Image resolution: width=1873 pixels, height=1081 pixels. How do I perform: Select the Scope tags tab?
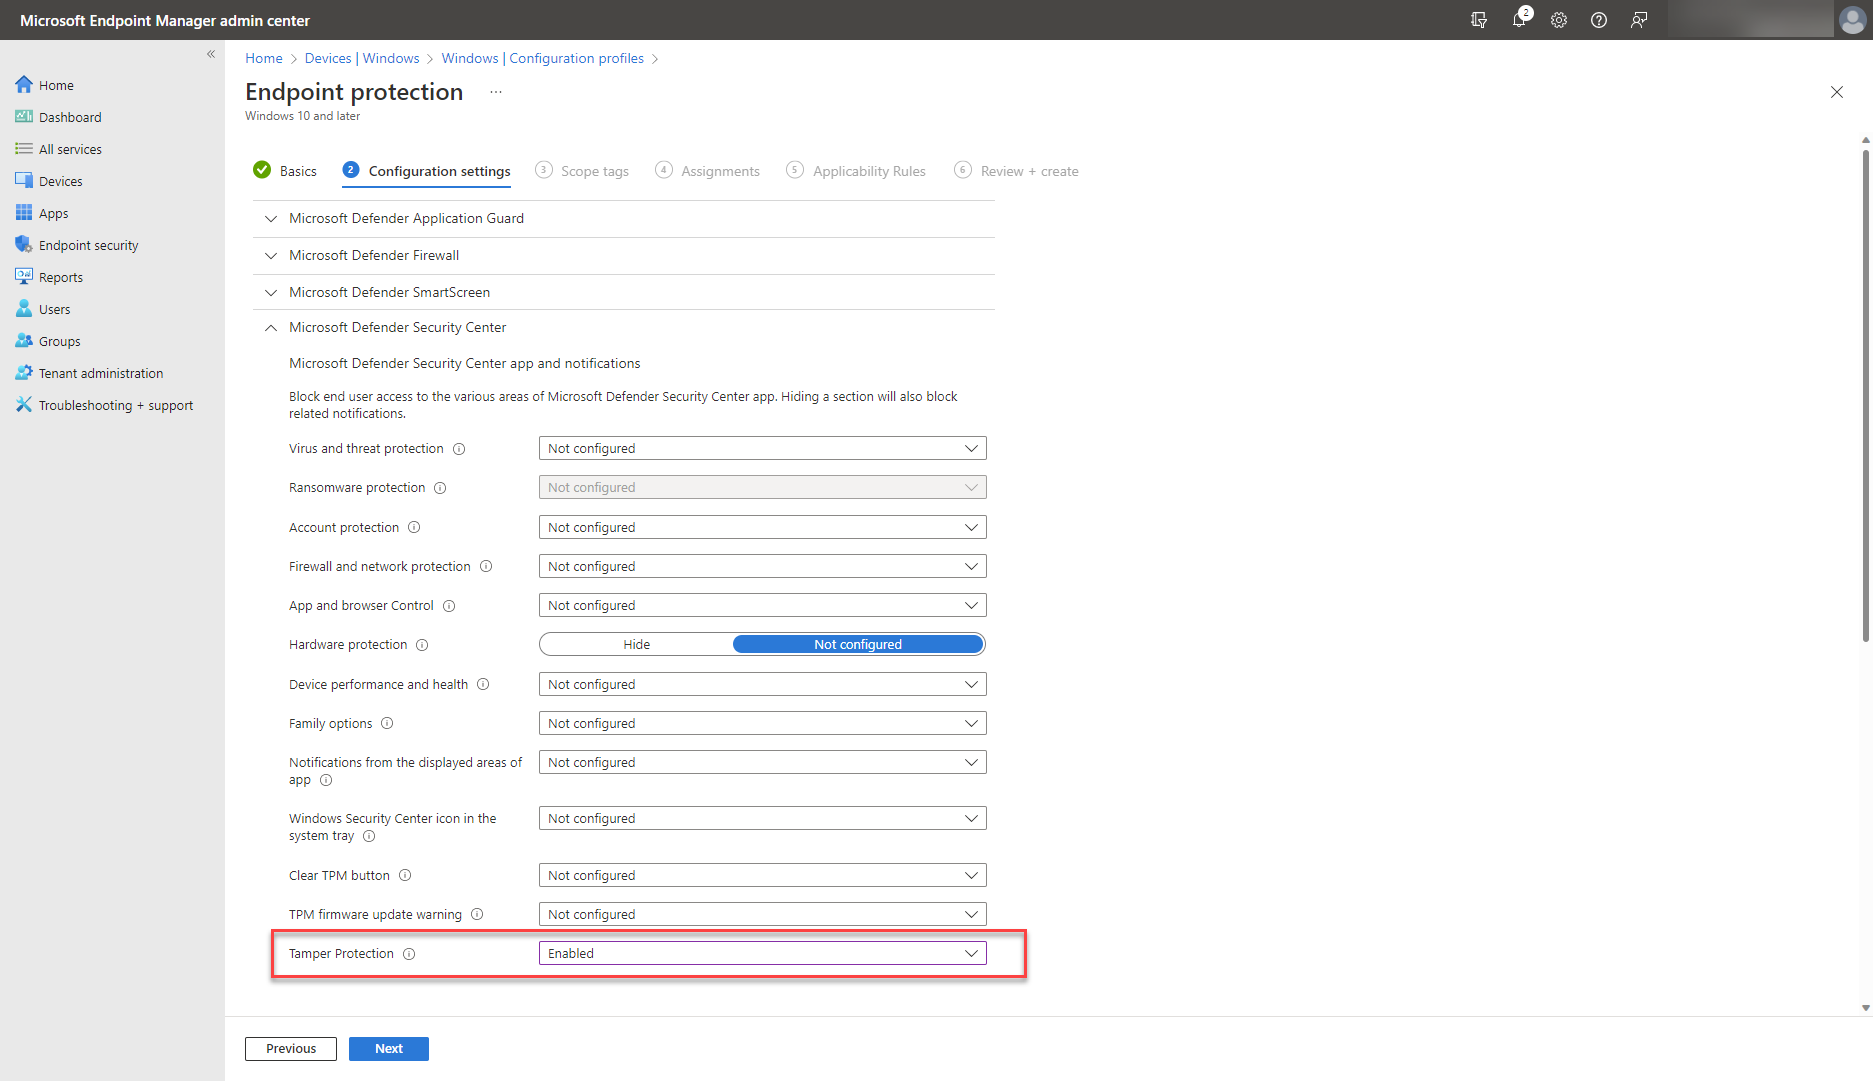pyautogui.click(x=582, y=171)
